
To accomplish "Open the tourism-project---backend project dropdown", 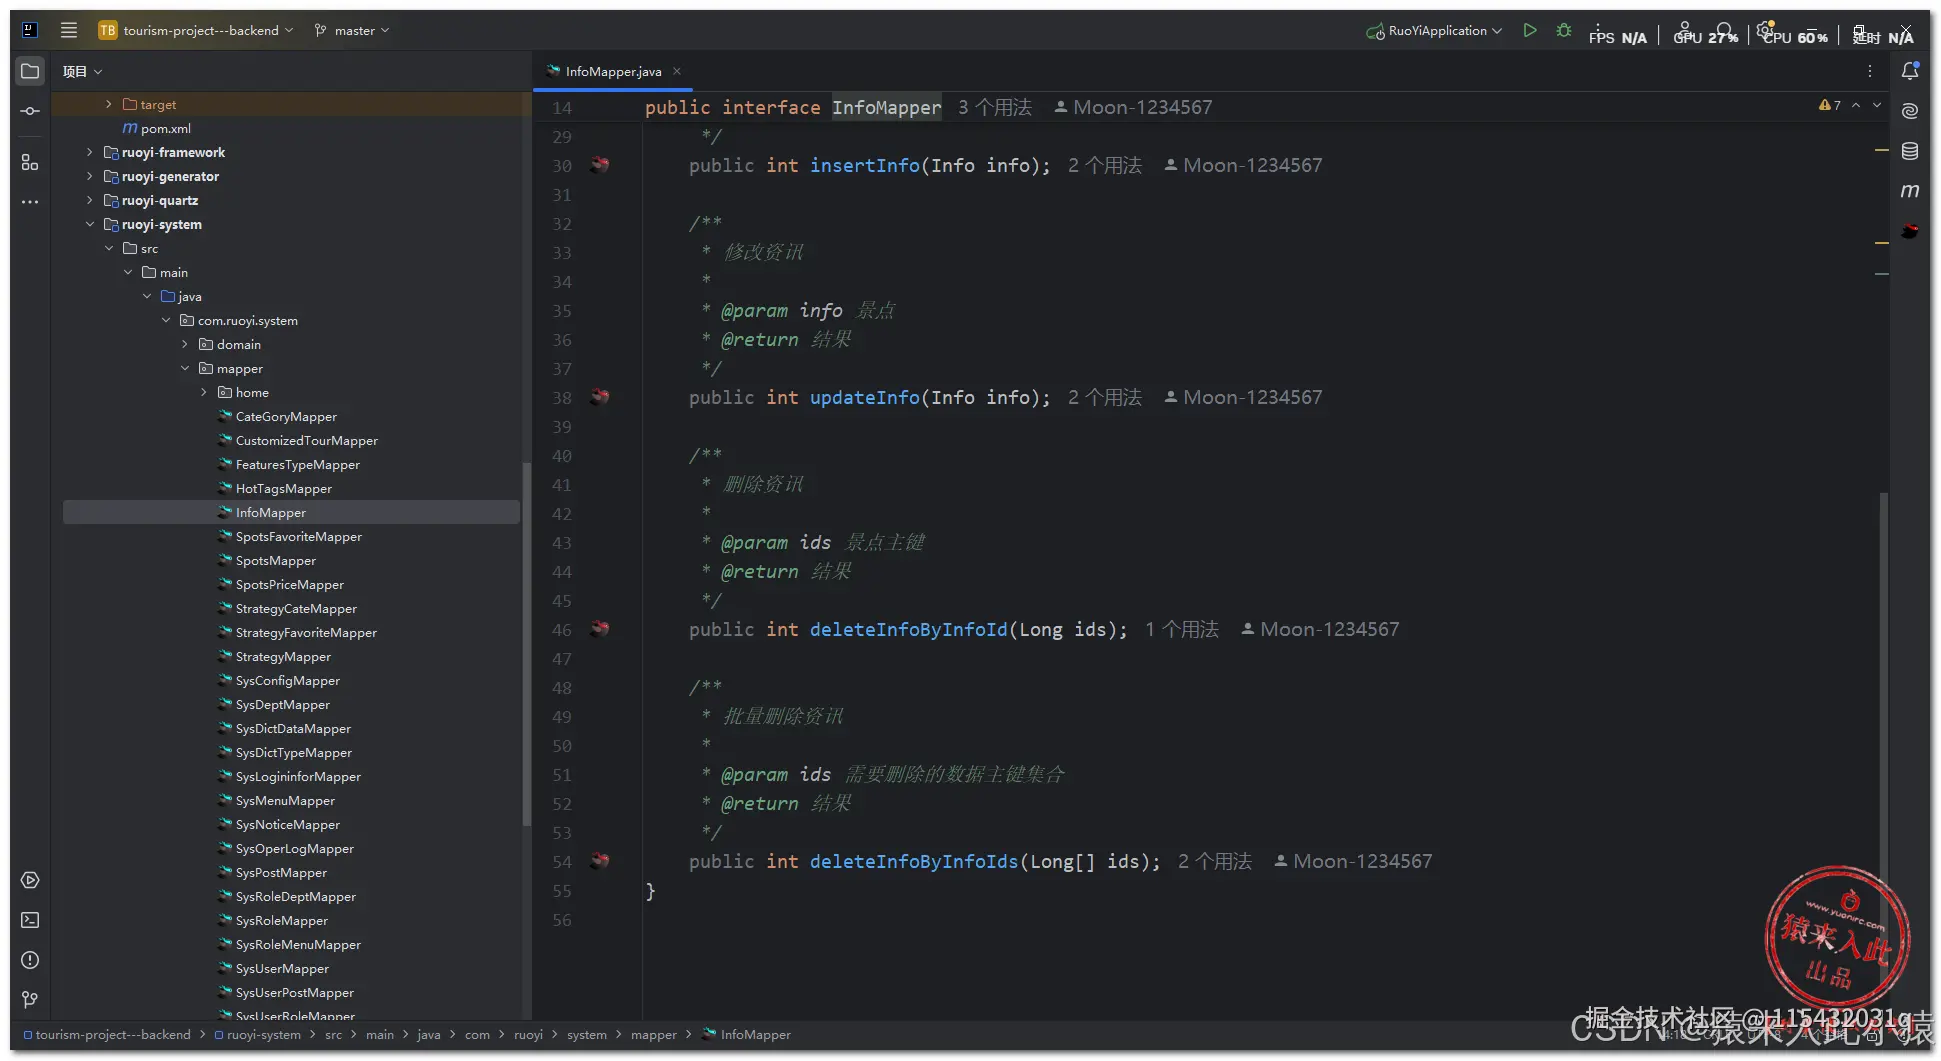I will [196, 30].
